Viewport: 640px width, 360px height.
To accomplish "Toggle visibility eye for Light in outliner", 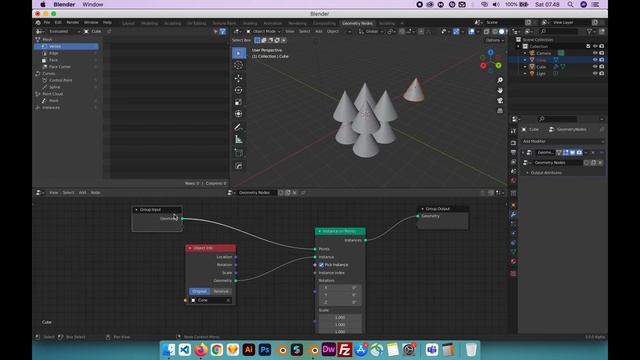I will click(x=595, y=73).
